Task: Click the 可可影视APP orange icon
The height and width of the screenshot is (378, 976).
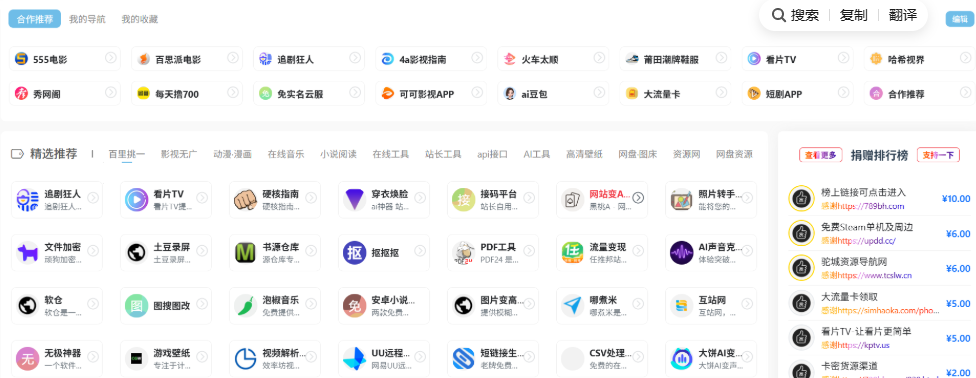Action: click(388, 94)
